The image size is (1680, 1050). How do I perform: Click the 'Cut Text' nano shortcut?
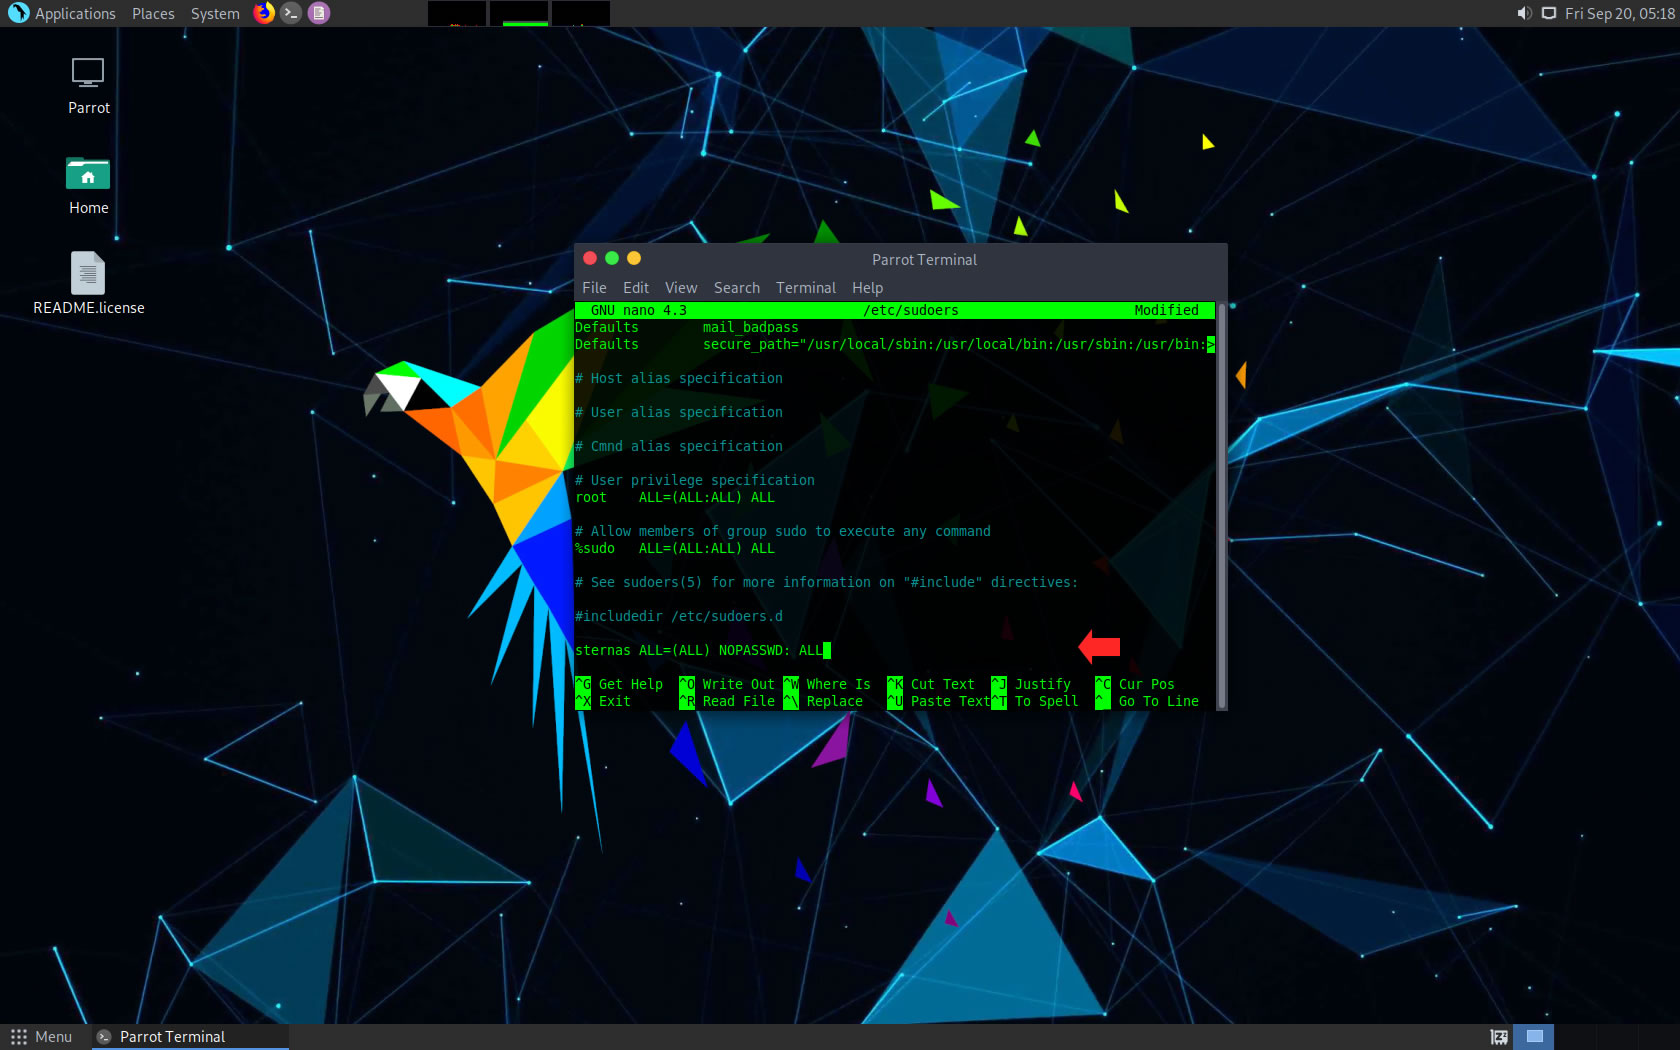click(942, 684)
